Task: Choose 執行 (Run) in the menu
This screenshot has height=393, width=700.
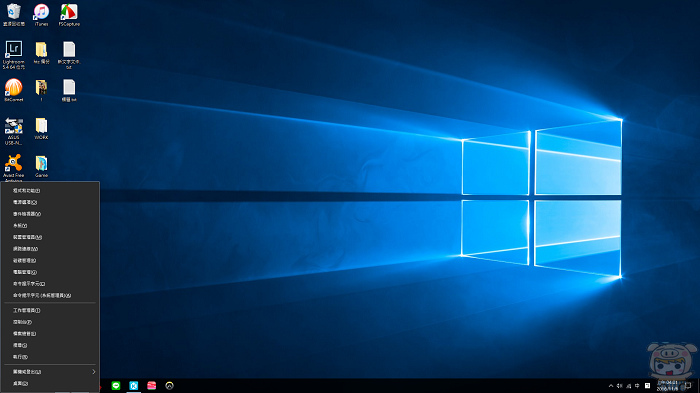Action: 50,357
